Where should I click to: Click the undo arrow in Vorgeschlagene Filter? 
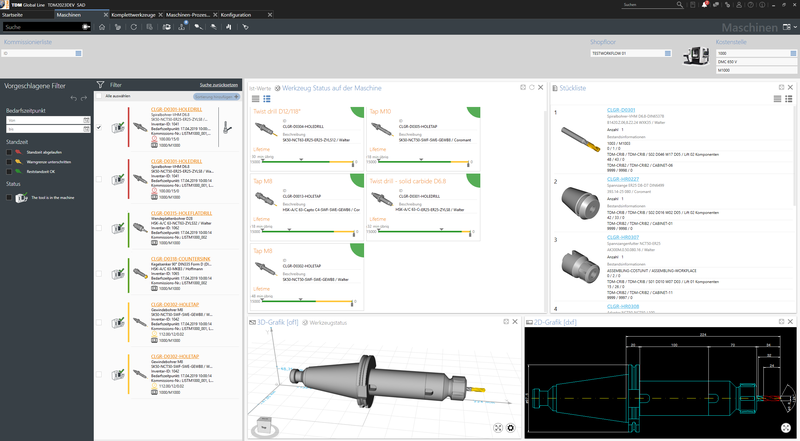(73, 99)
